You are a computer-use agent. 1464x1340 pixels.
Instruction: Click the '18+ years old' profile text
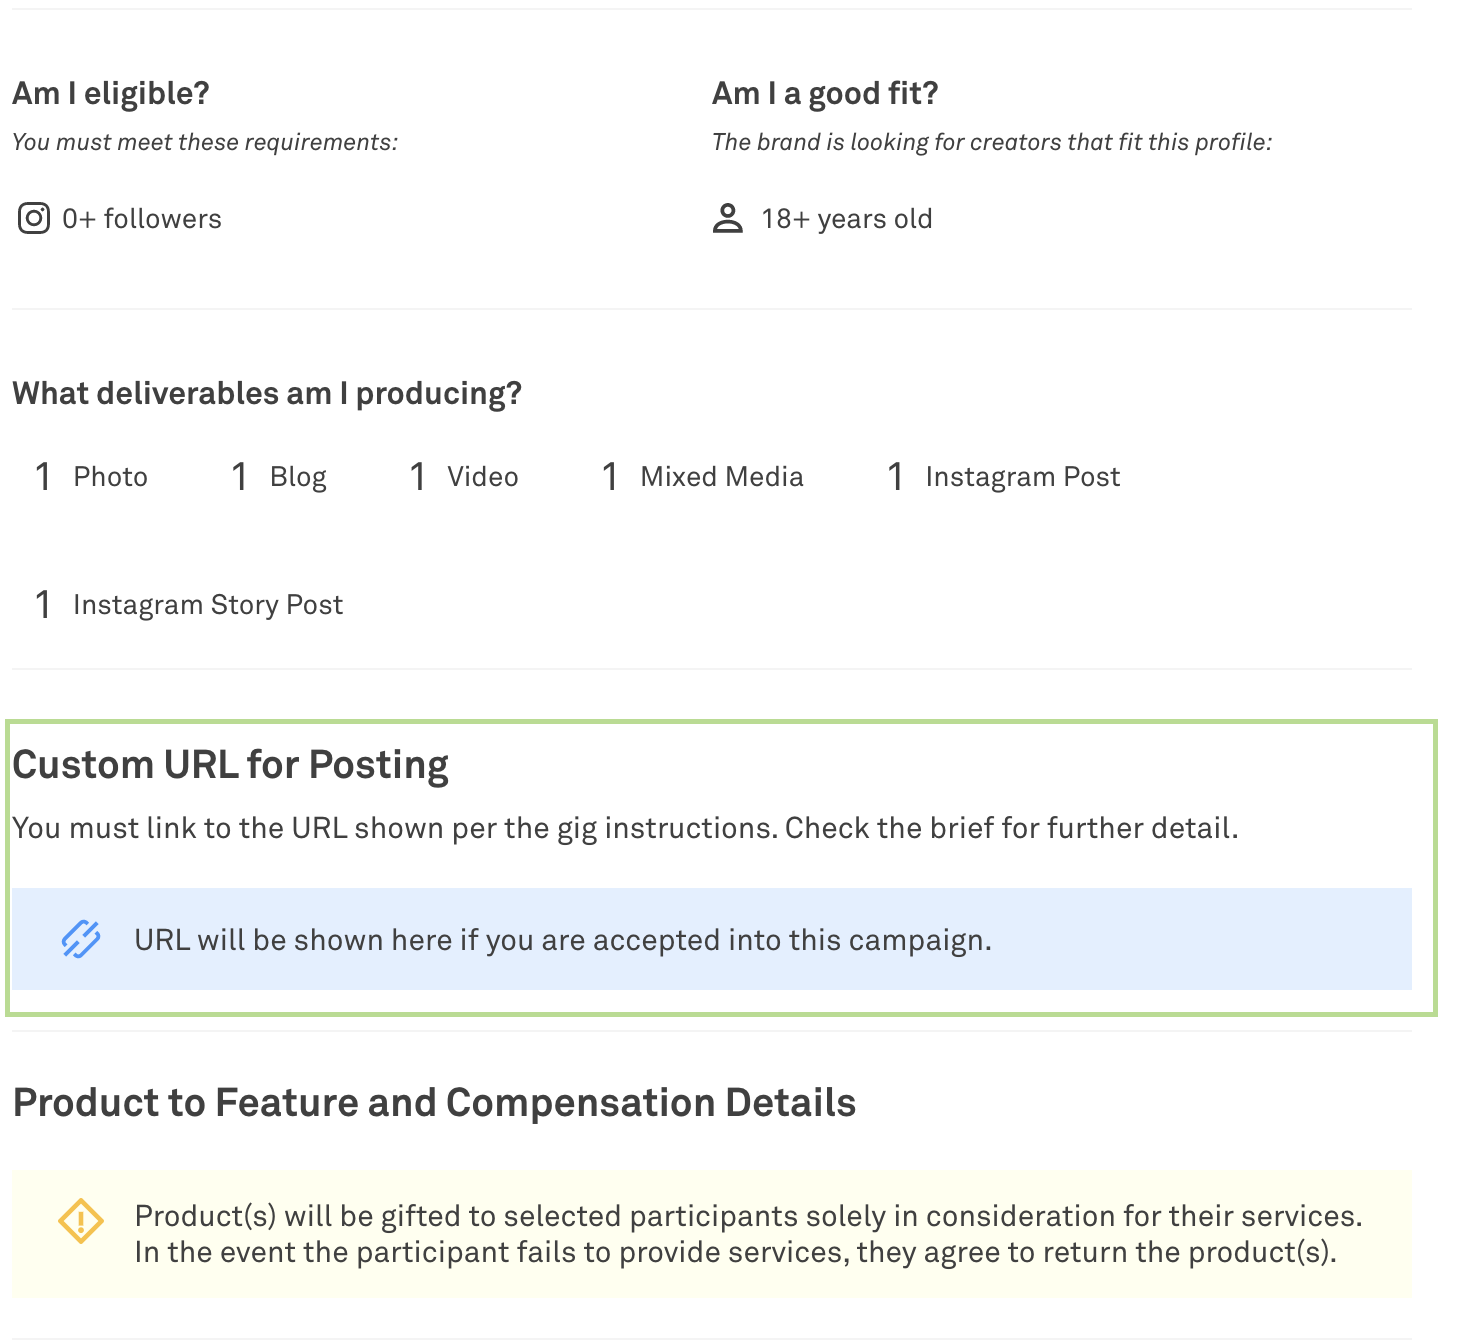pyautogui.click(x=846, y=218)
